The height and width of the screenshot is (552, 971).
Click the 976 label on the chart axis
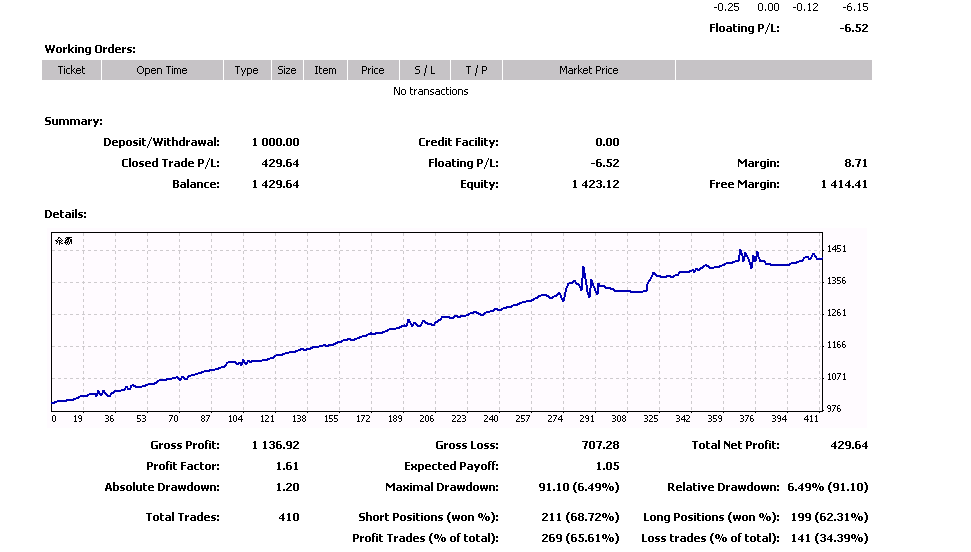tap(834, 409)
